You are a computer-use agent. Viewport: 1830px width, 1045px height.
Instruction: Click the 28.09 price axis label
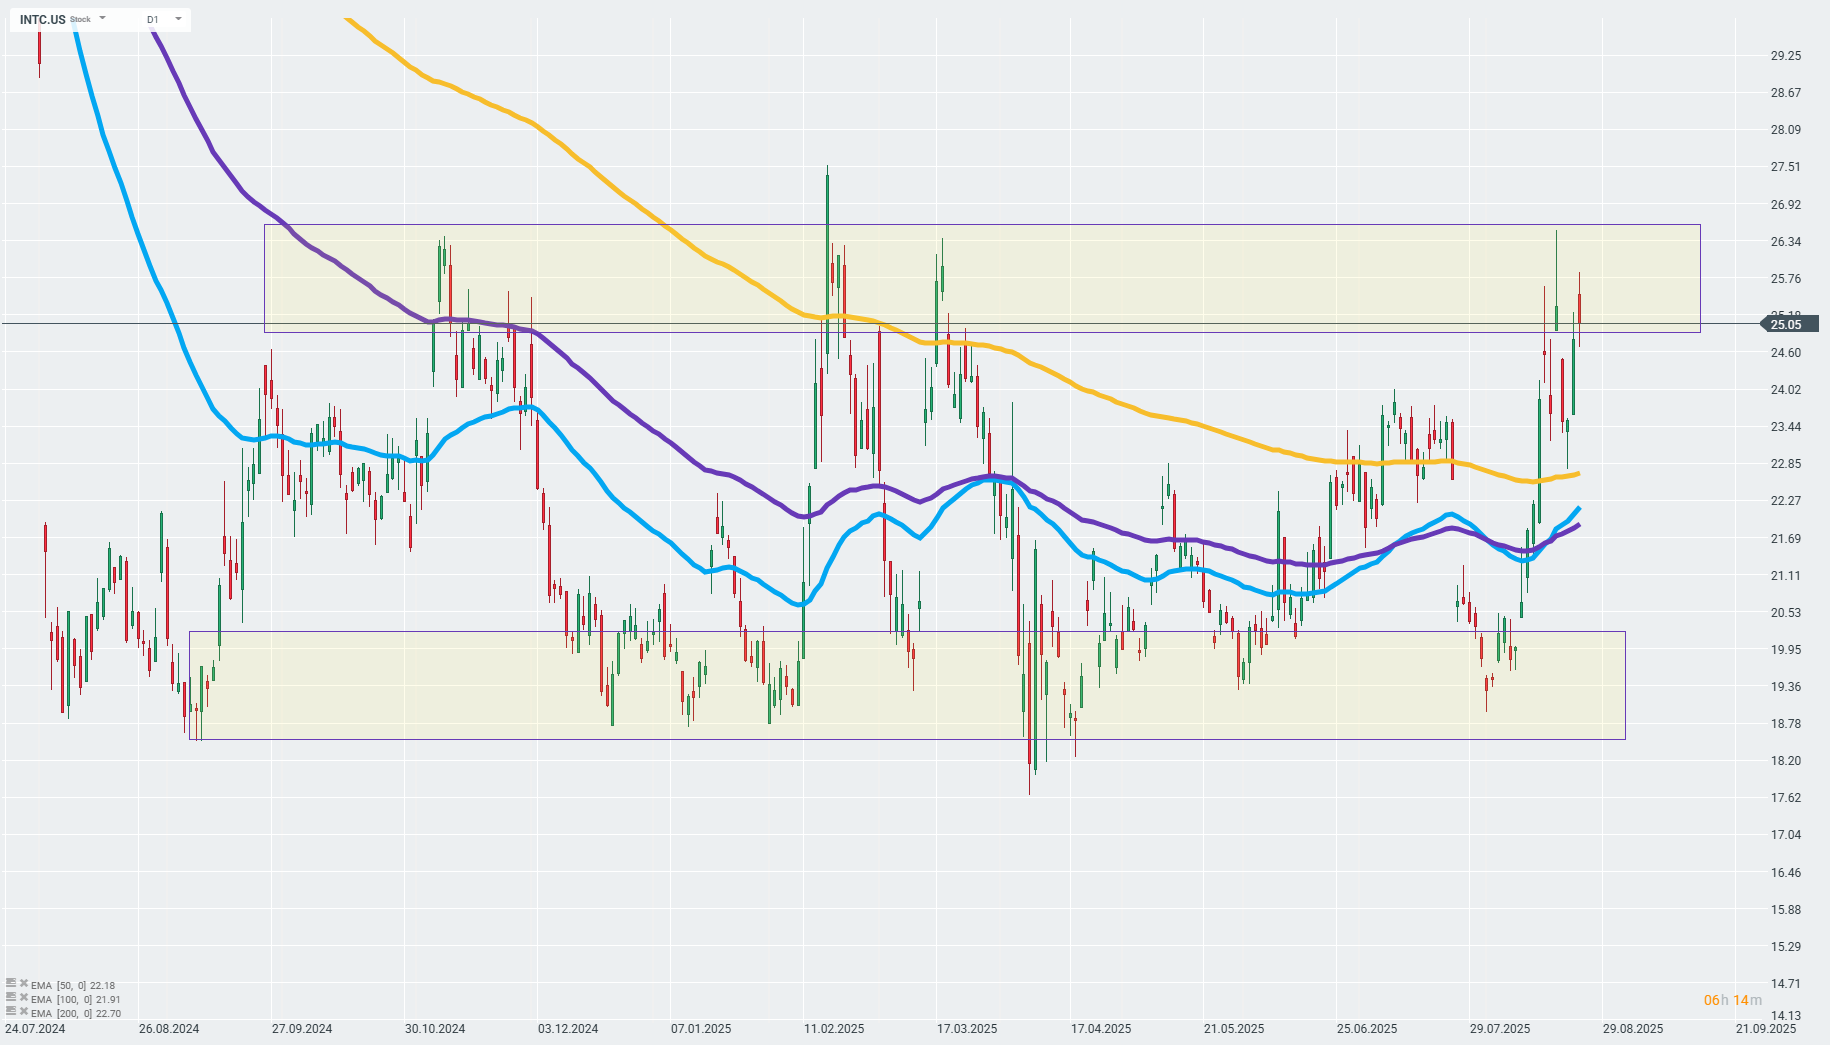coord(1786,130)
